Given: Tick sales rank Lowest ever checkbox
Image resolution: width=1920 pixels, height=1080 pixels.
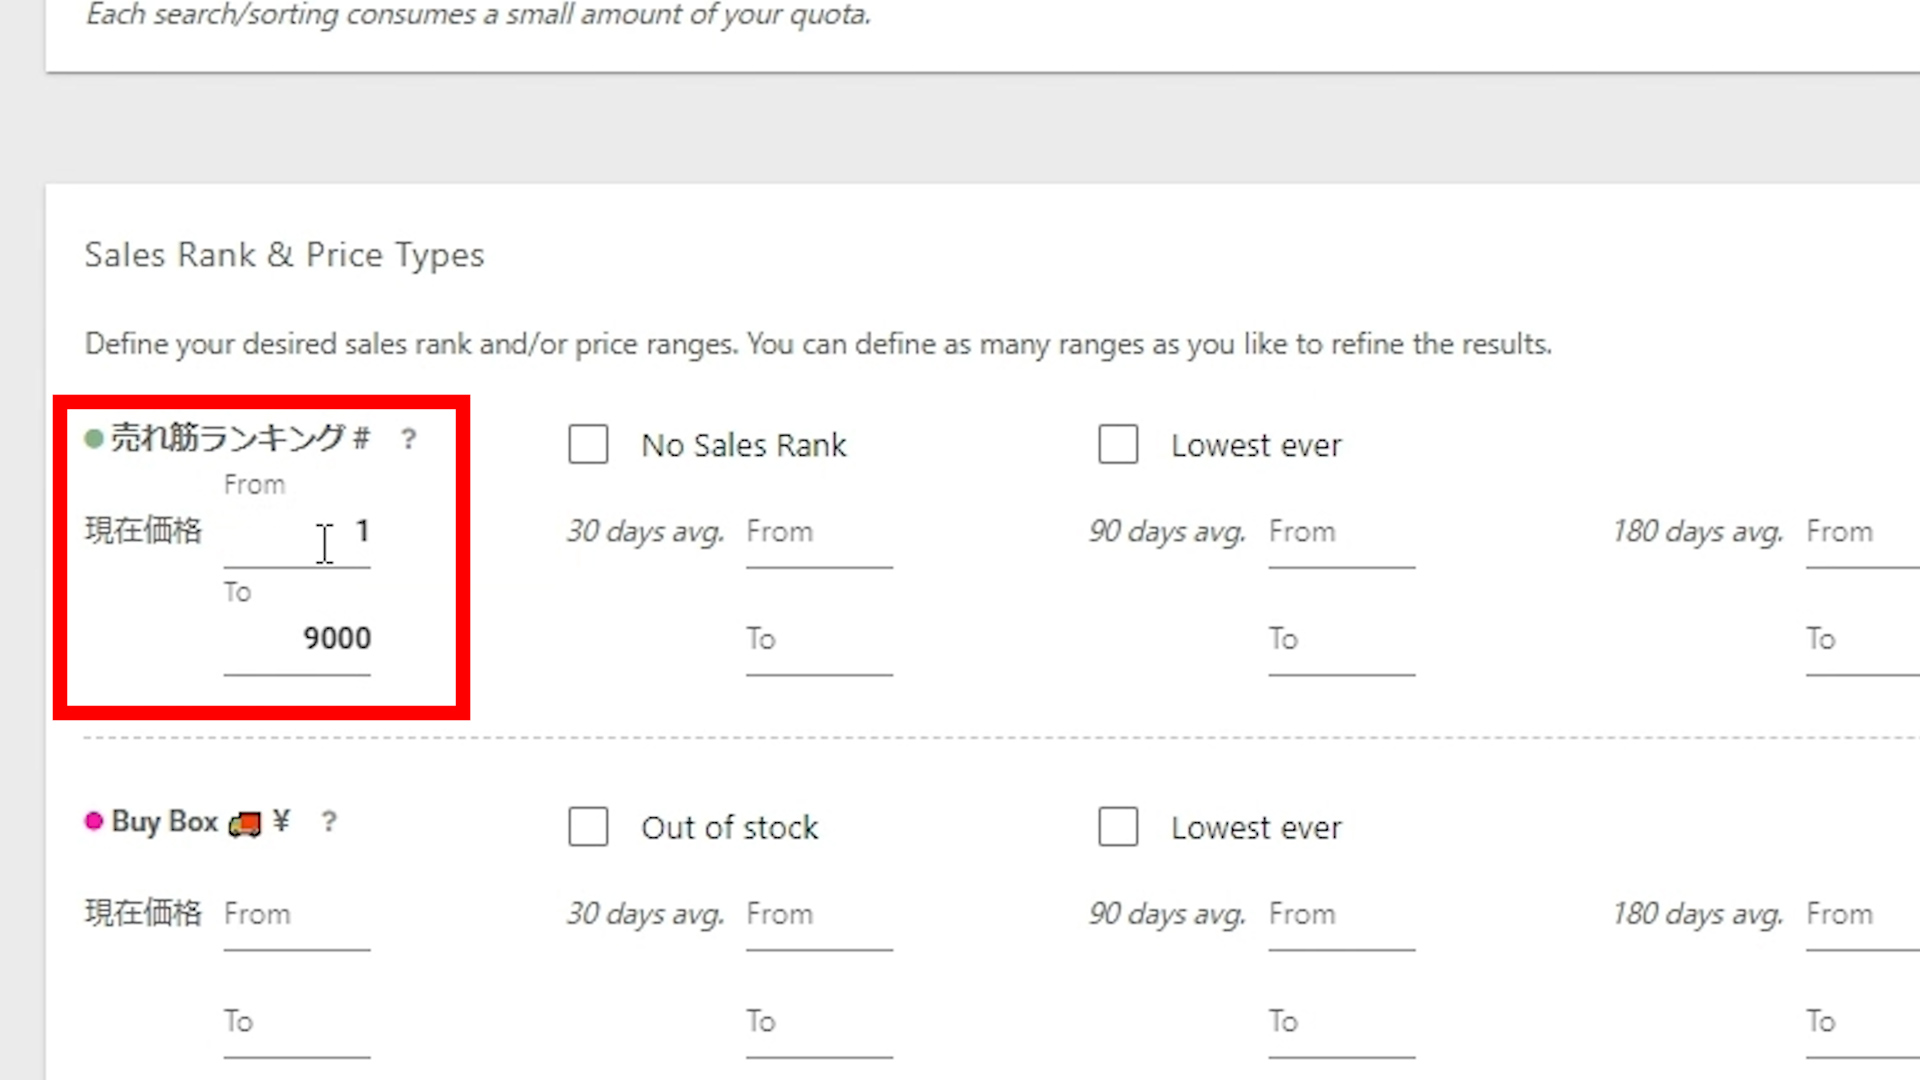Looking at the screenshot, I should coord(1118,444).
